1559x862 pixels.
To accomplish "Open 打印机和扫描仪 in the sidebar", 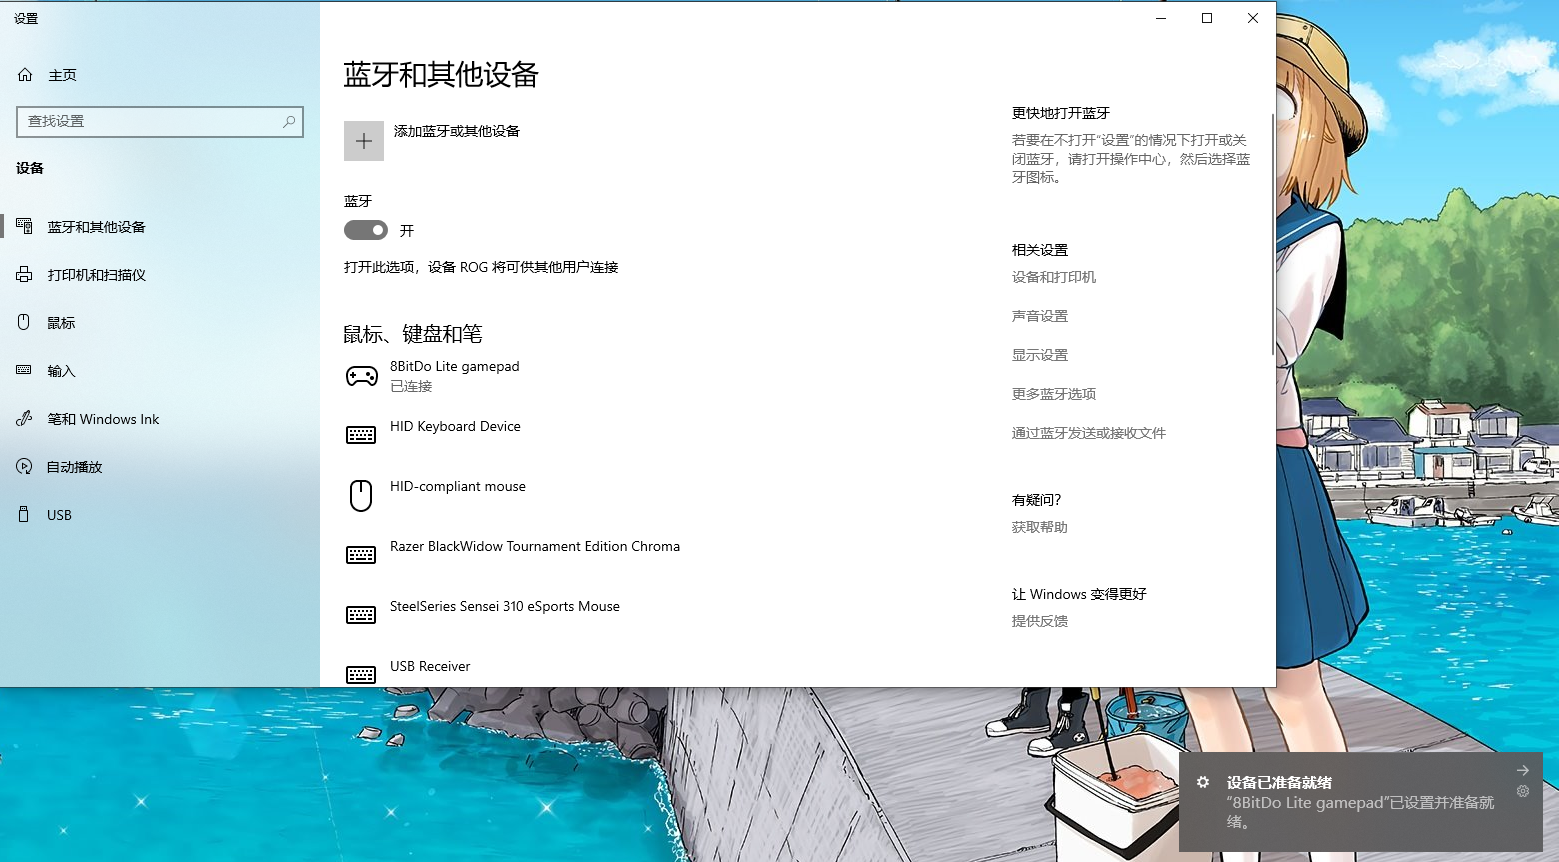I will (96, 275).
